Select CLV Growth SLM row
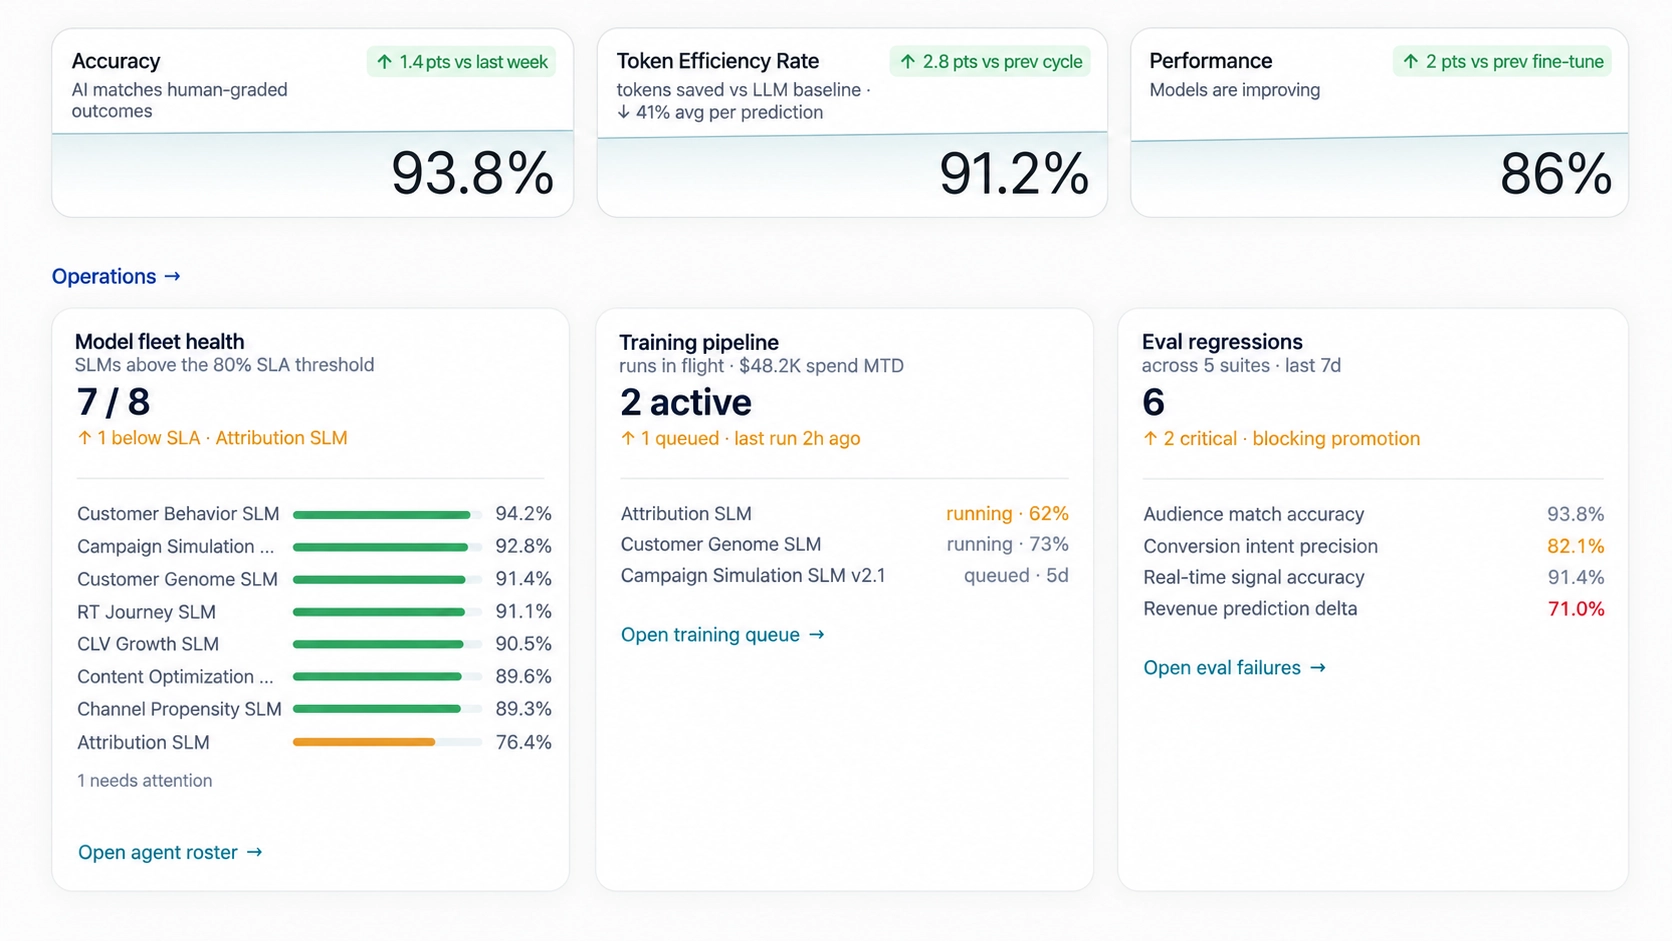1672x941 pixels. point(314,644)
